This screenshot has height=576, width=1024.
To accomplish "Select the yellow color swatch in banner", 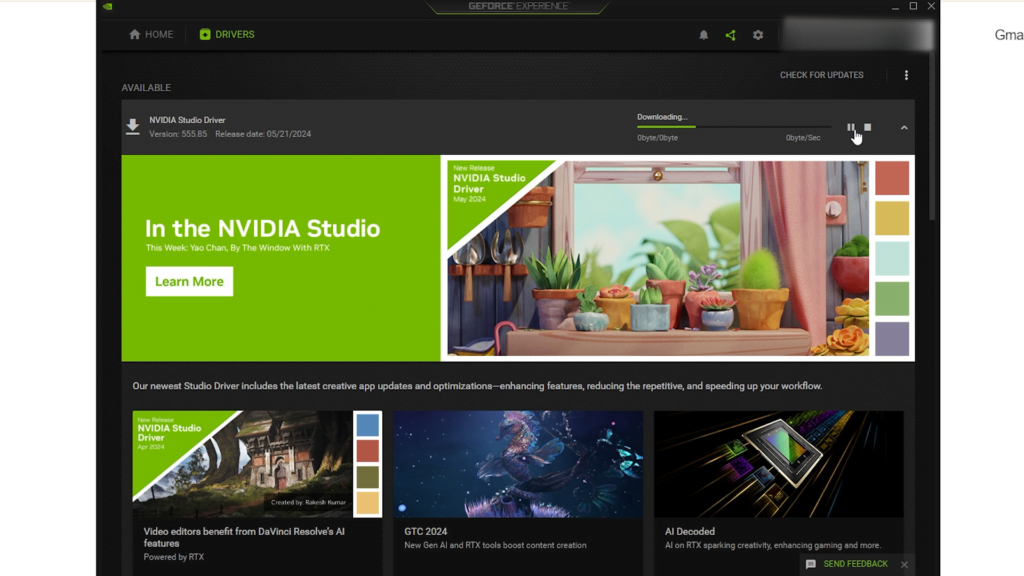I will [892, 218].
